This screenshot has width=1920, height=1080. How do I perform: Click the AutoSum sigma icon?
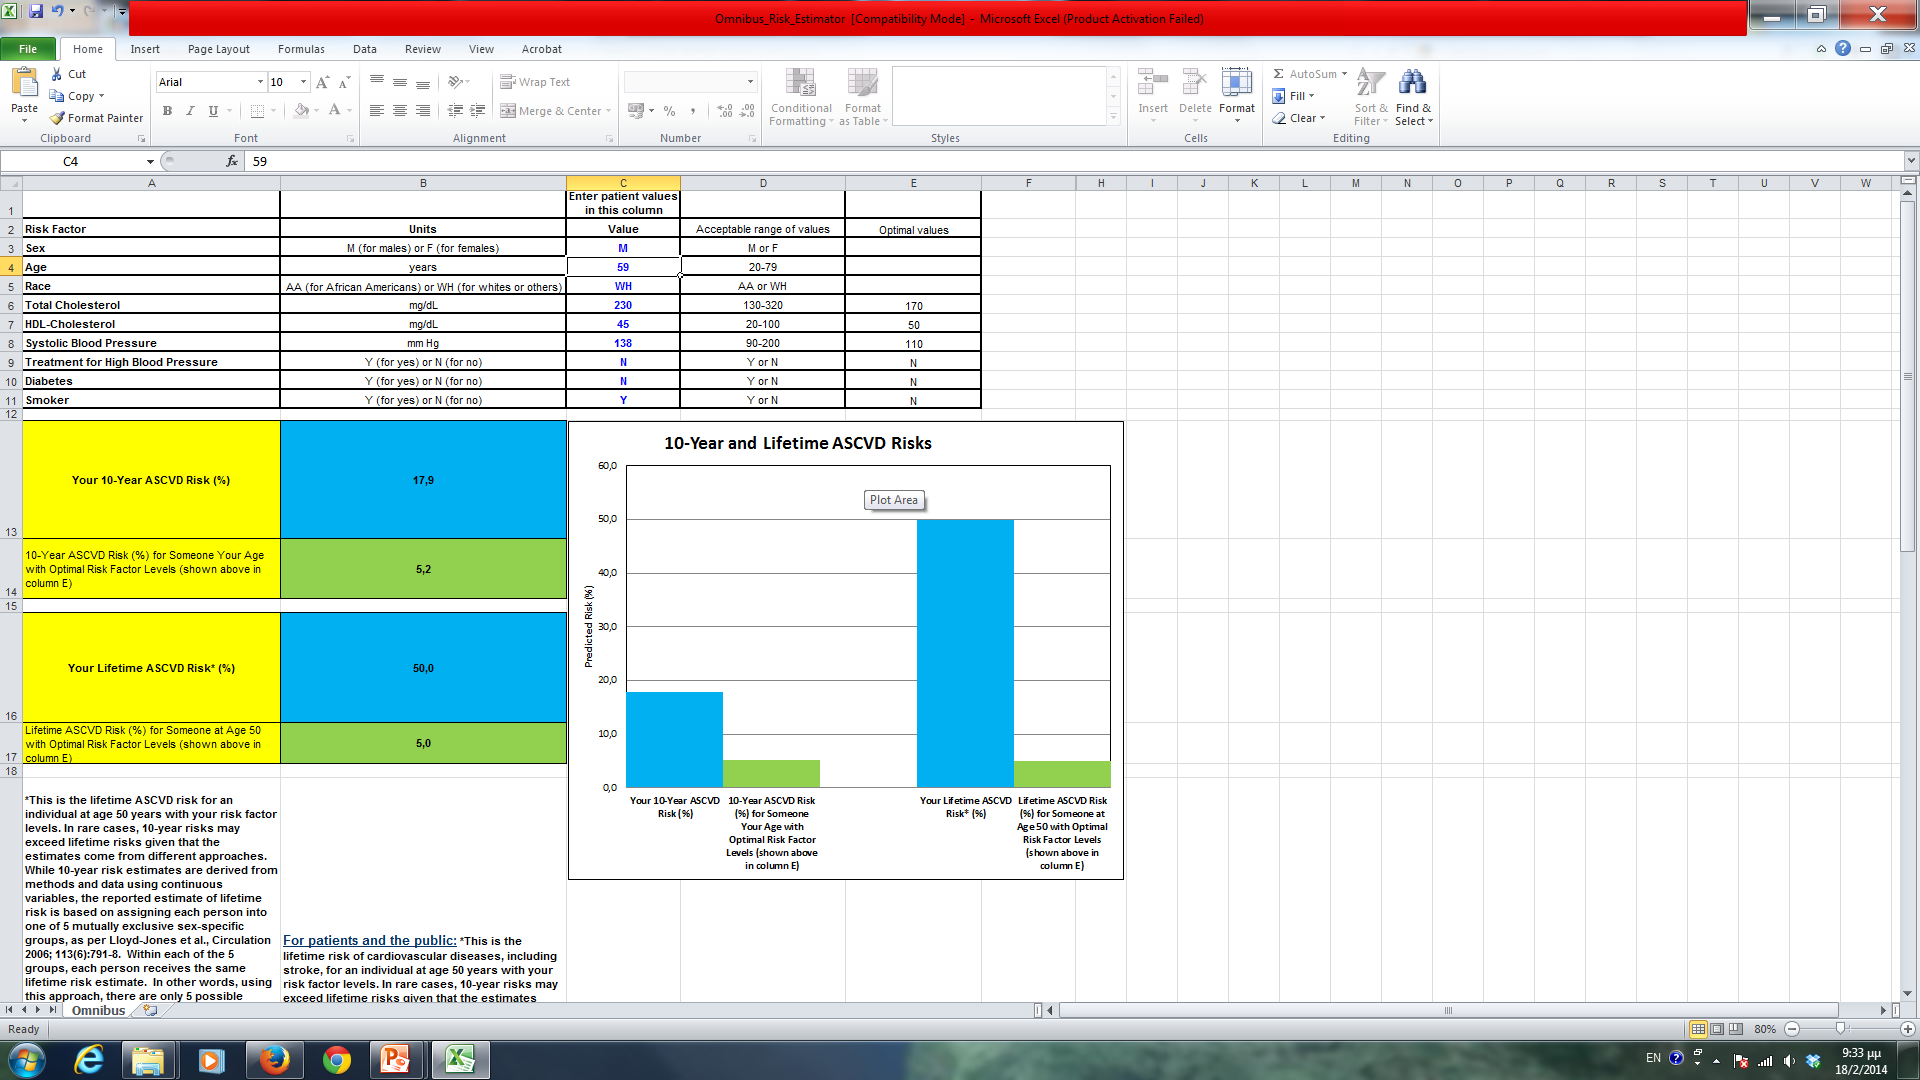1278,74
